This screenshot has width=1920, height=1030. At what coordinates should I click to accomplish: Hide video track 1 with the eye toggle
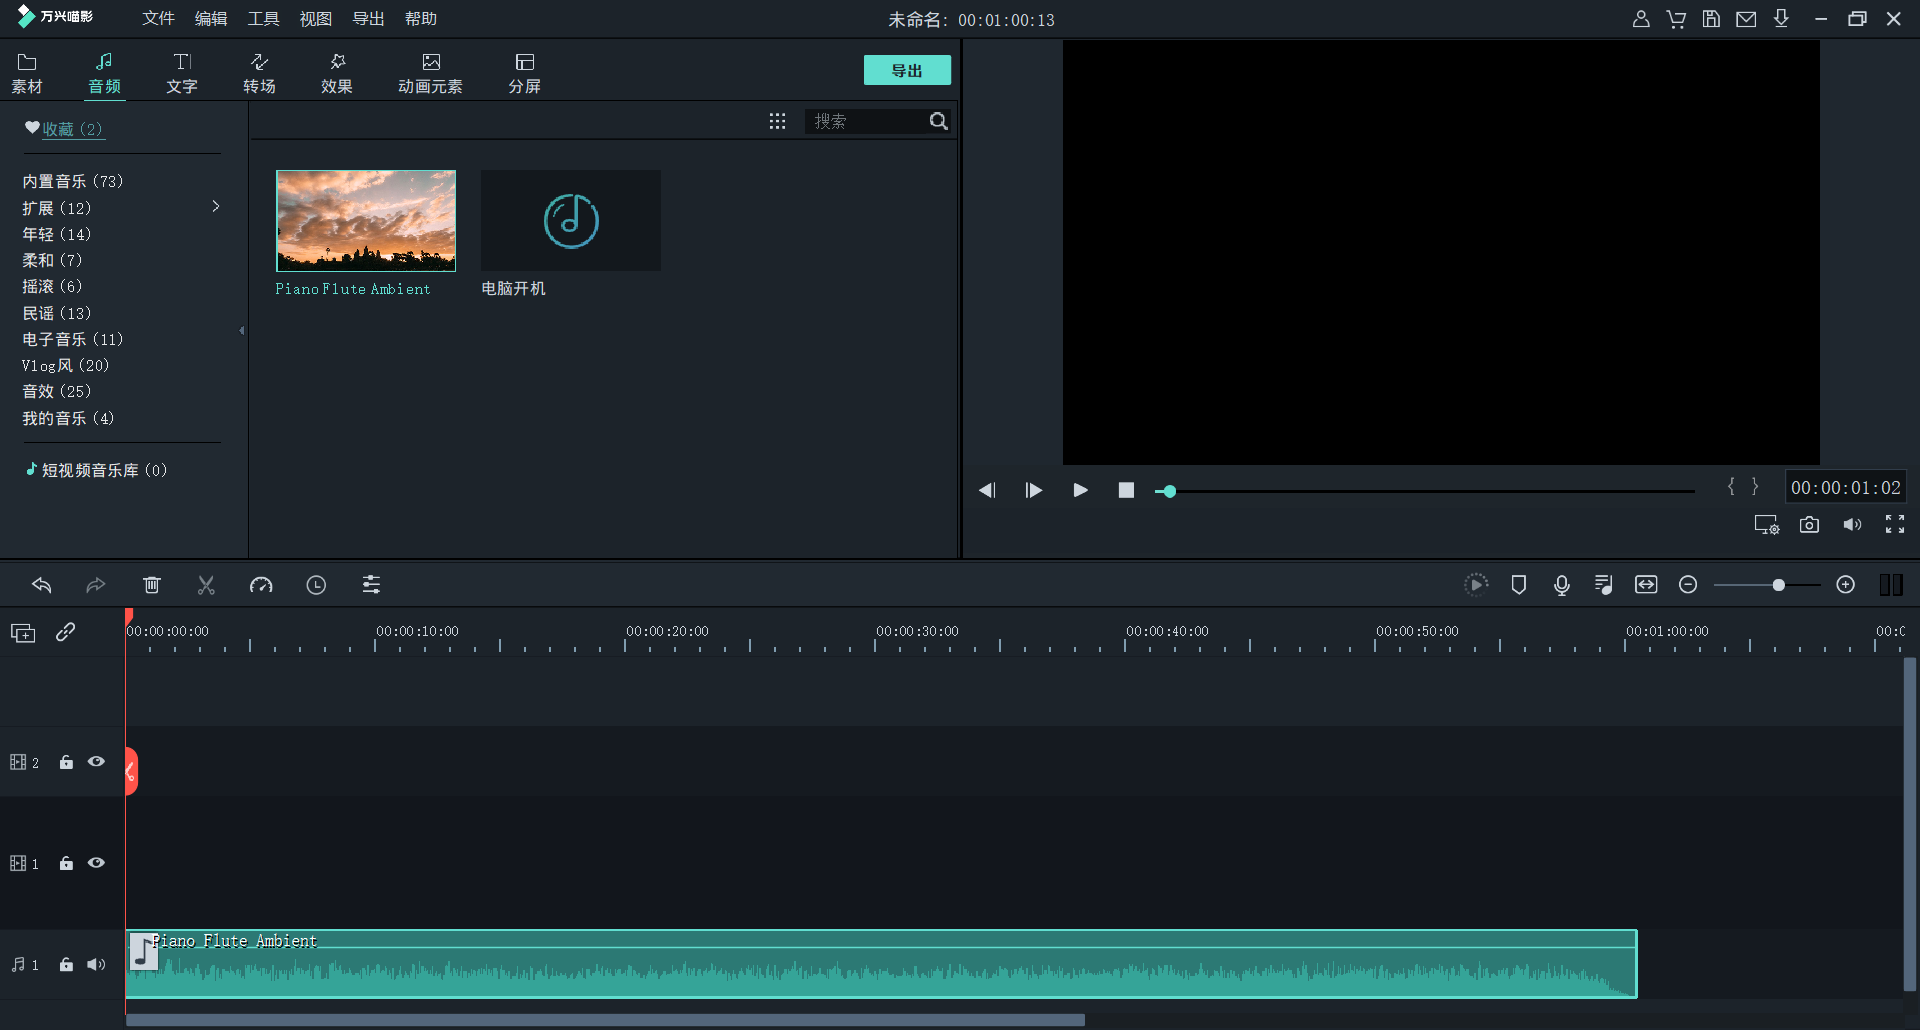pos(96,863)
